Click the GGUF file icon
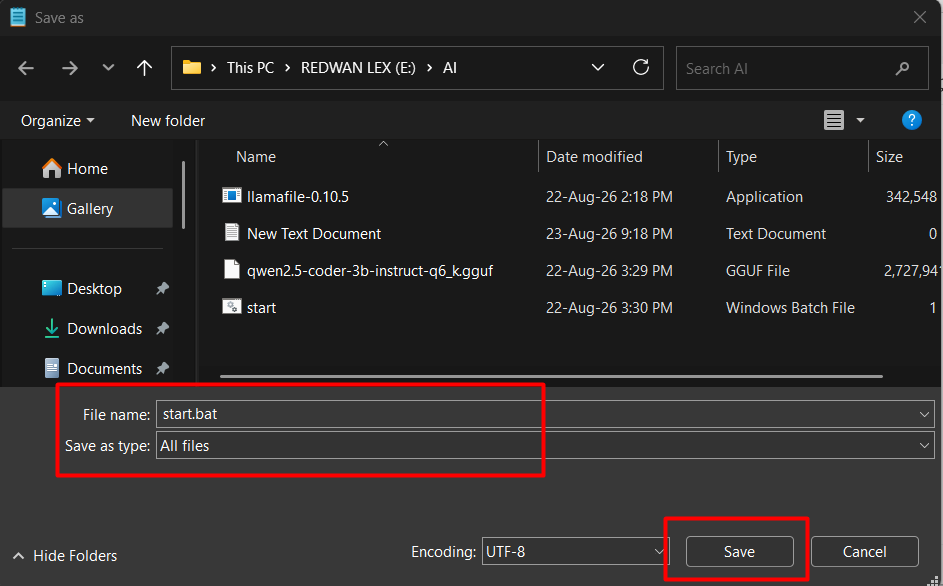Image resolution: width=943 pixels, height=586 pixels. tap(232, 269)
